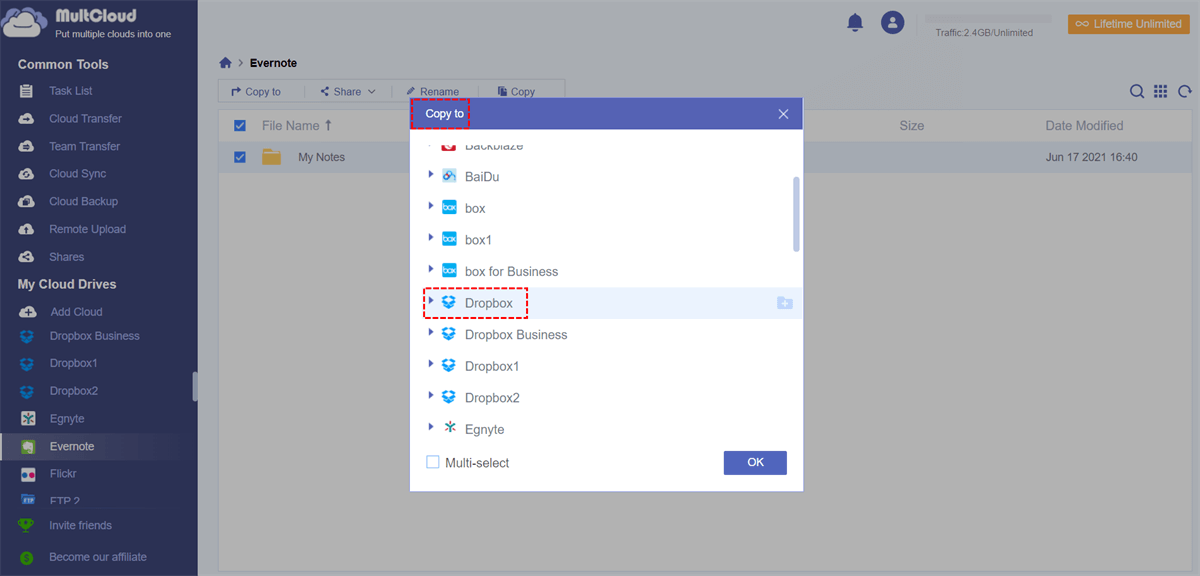Go to home breadcrumb icon
1200x576 pixels.
226,63
